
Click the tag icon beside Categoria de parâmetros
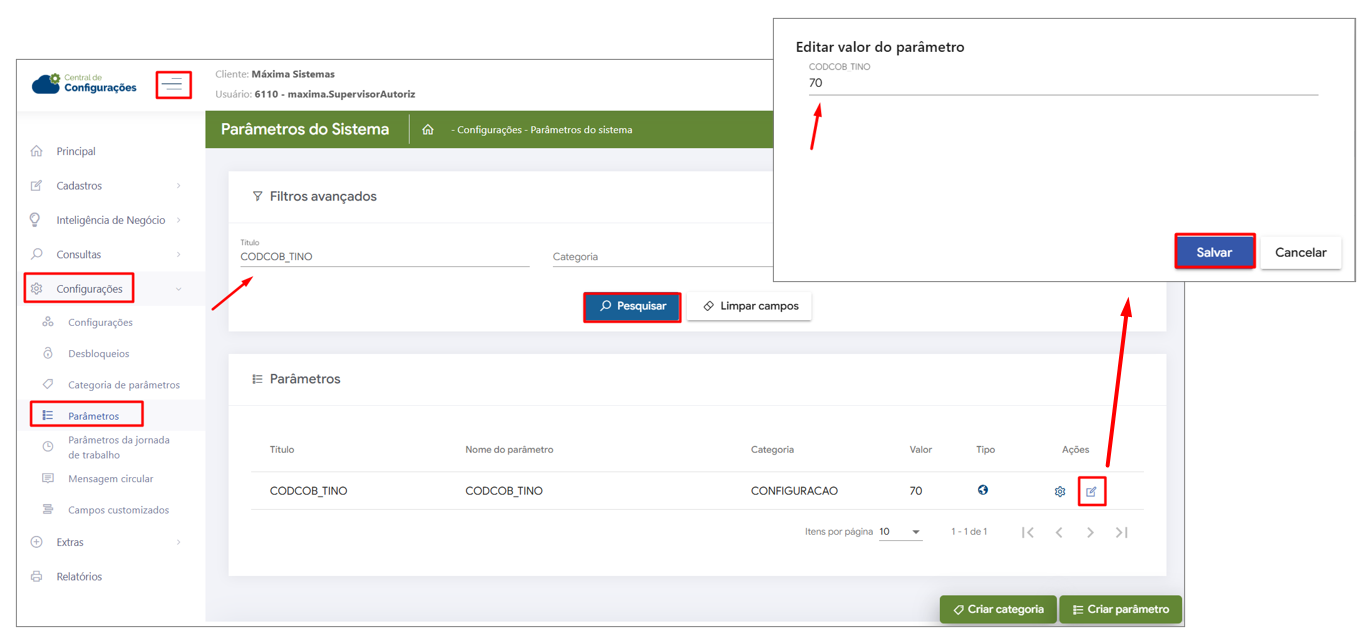[x=48, y=384]
